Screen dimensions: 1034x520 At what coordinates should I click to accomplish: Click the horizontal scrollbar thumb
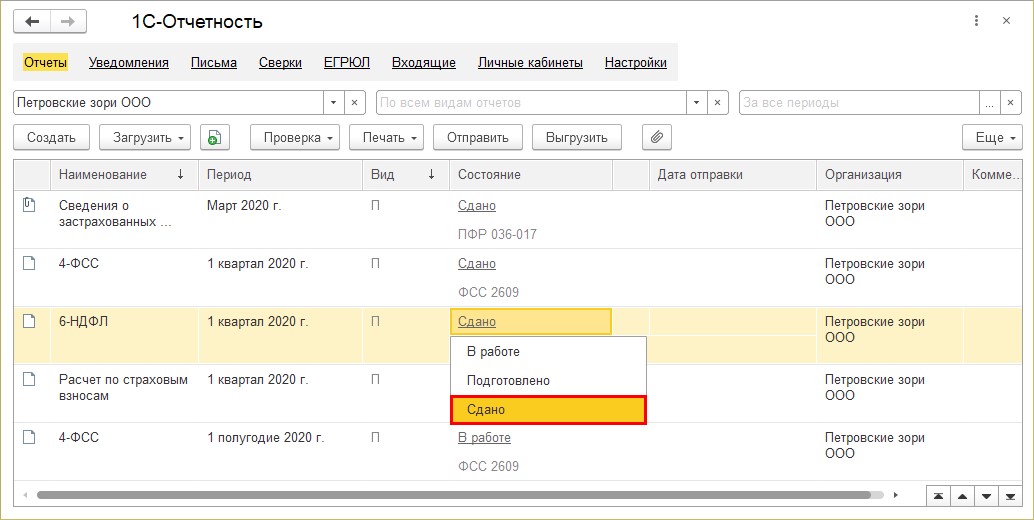454,495
